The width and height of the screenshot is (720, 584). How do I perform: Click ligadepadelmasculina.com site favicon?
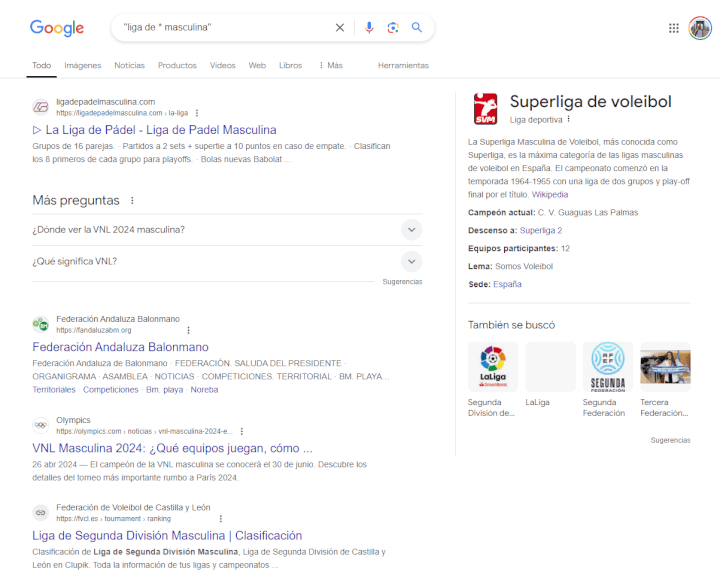point(41,107)
